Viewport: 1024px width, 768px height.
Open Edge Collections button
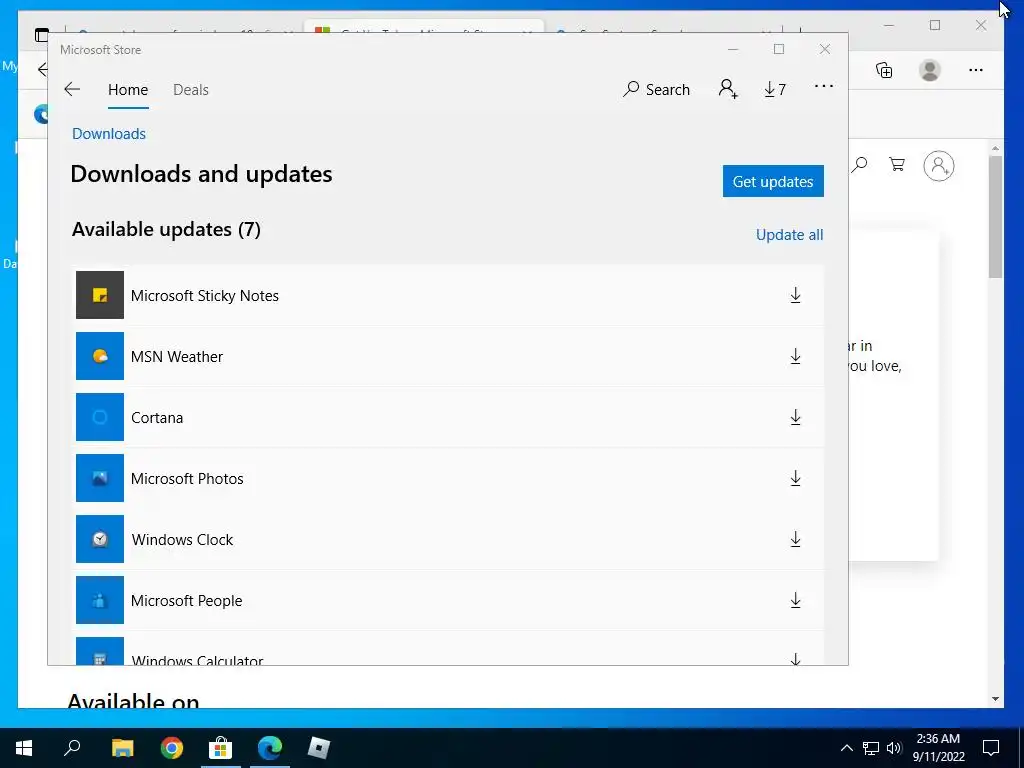pos(884,70)
